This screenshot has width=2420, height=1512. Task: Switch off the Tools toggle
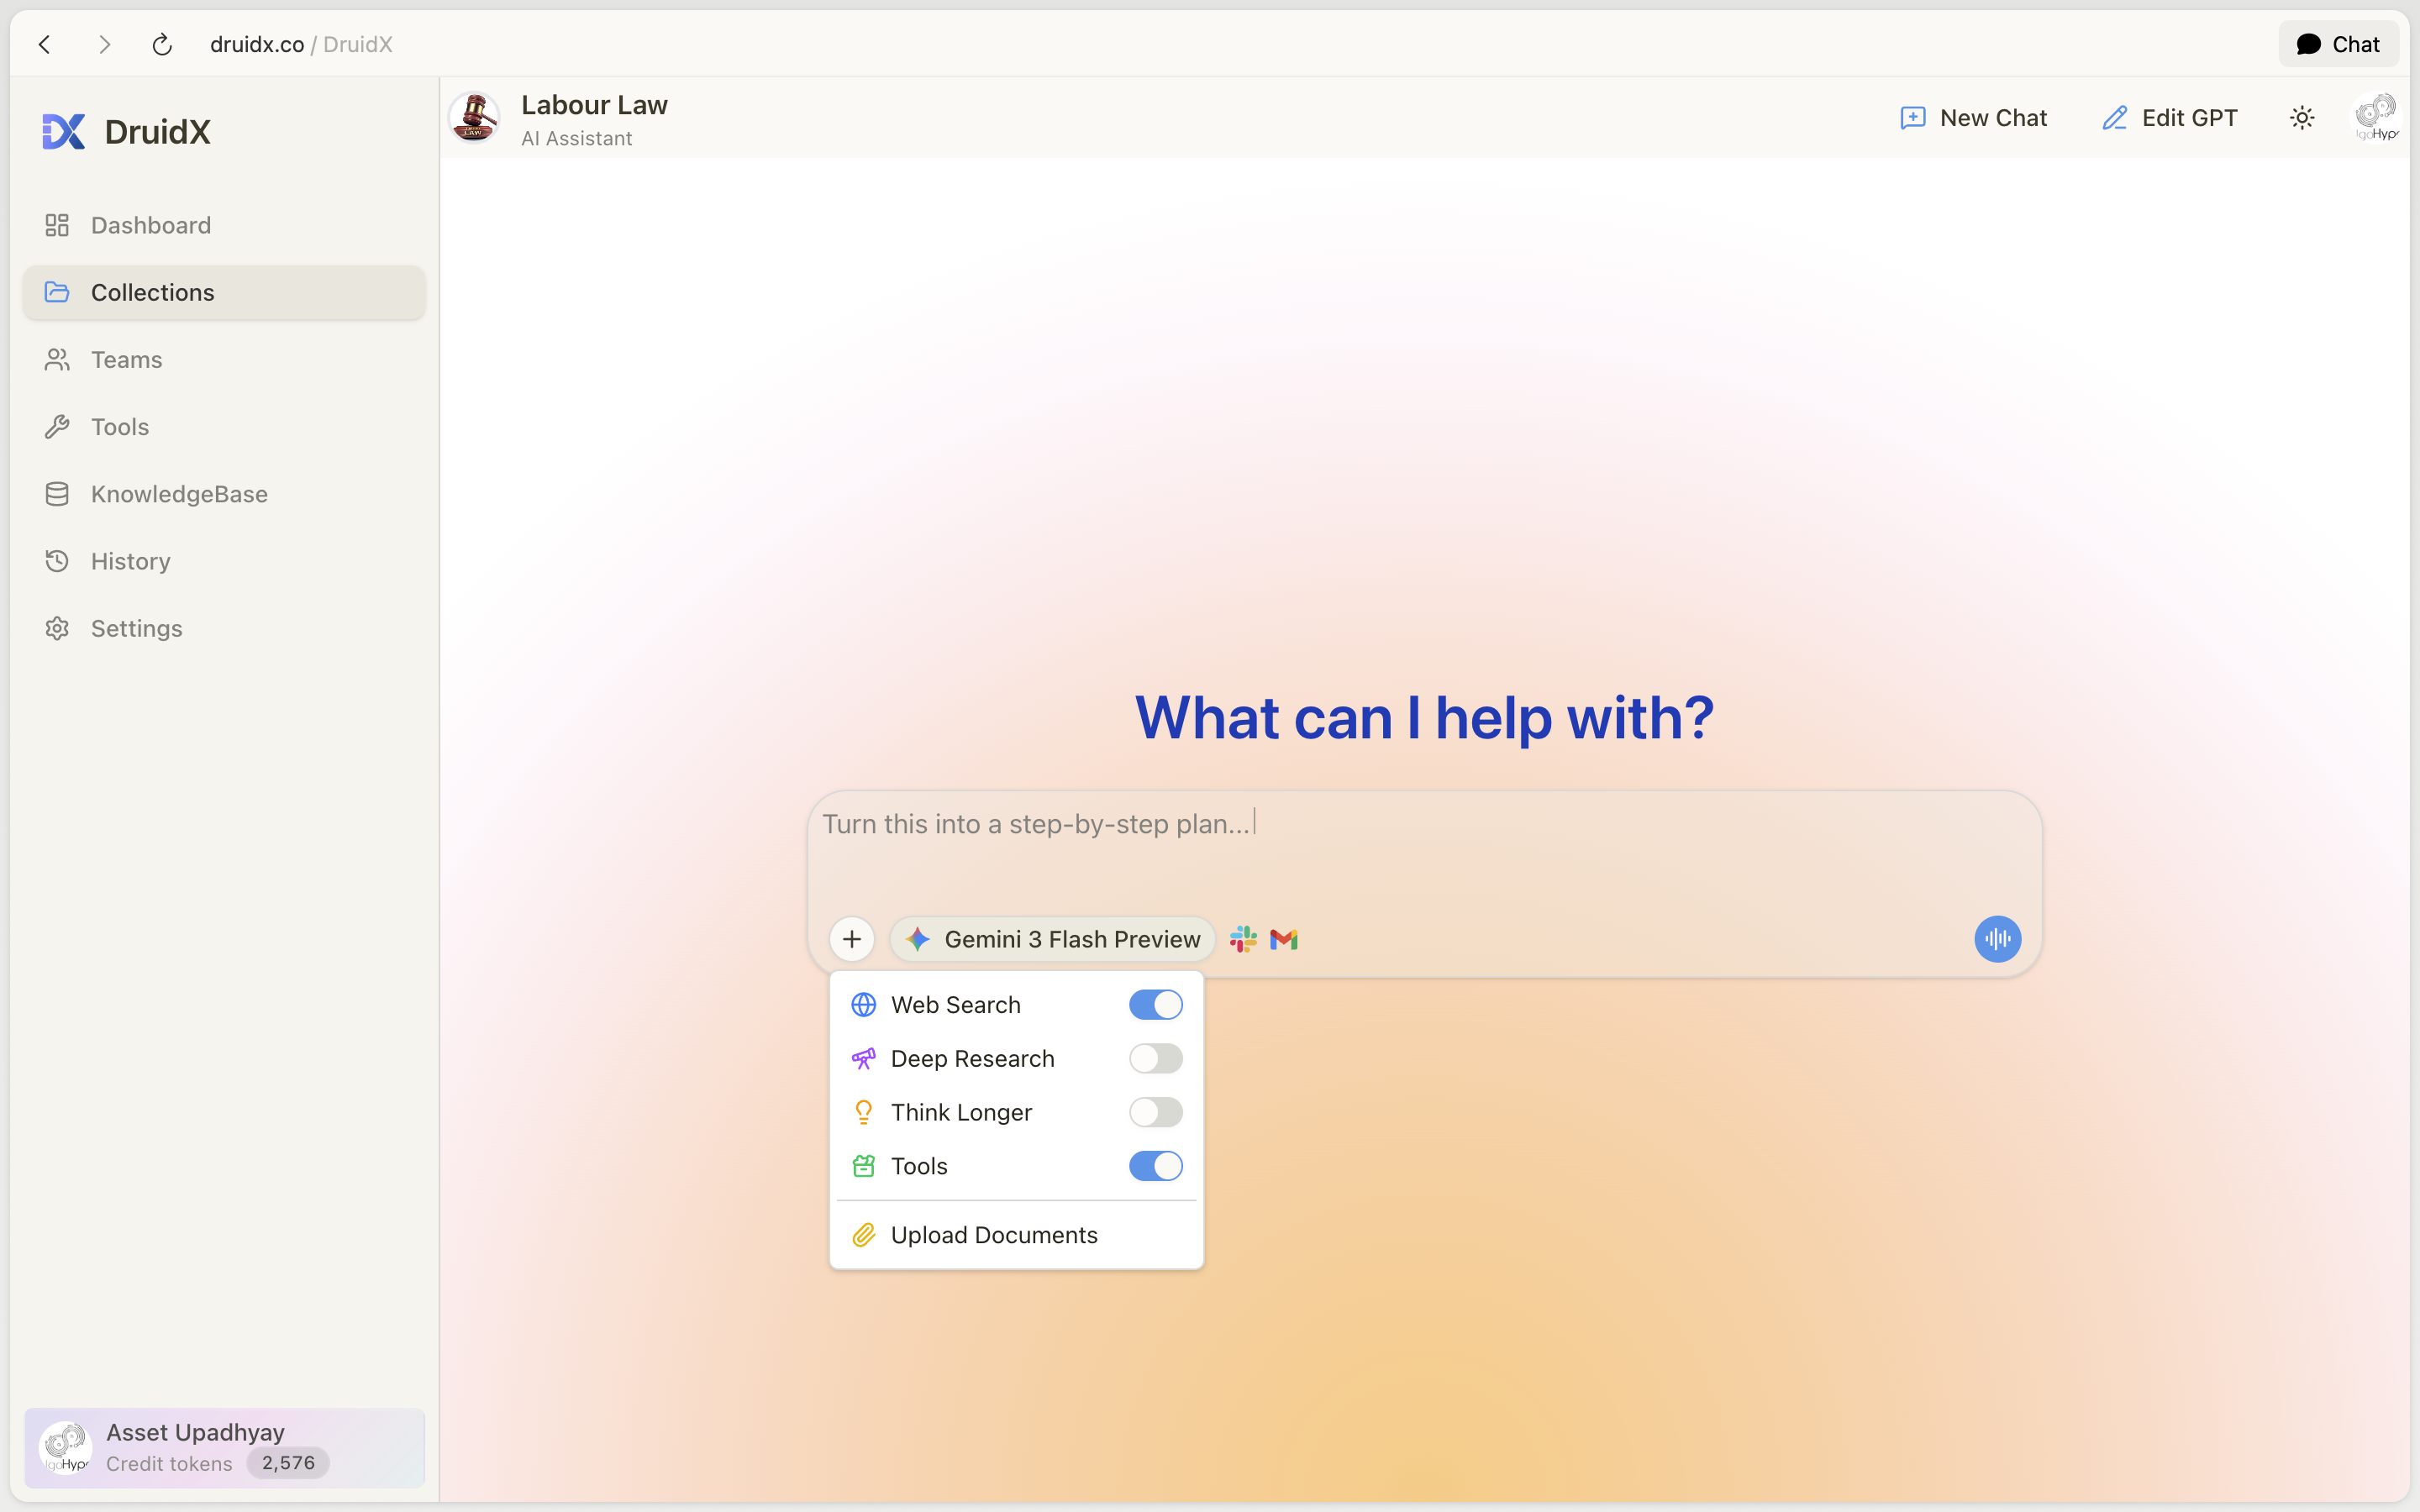tap(1155, 1166)
